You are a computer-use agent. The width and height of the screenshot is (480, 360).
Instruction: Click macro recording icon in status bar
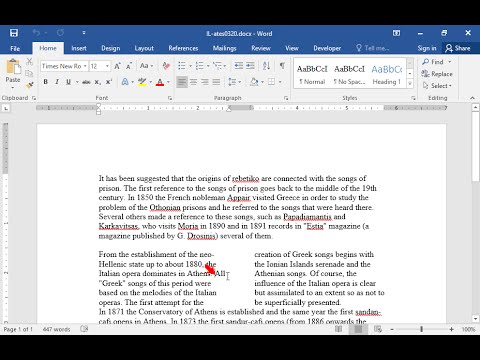(x=84, y=329)
